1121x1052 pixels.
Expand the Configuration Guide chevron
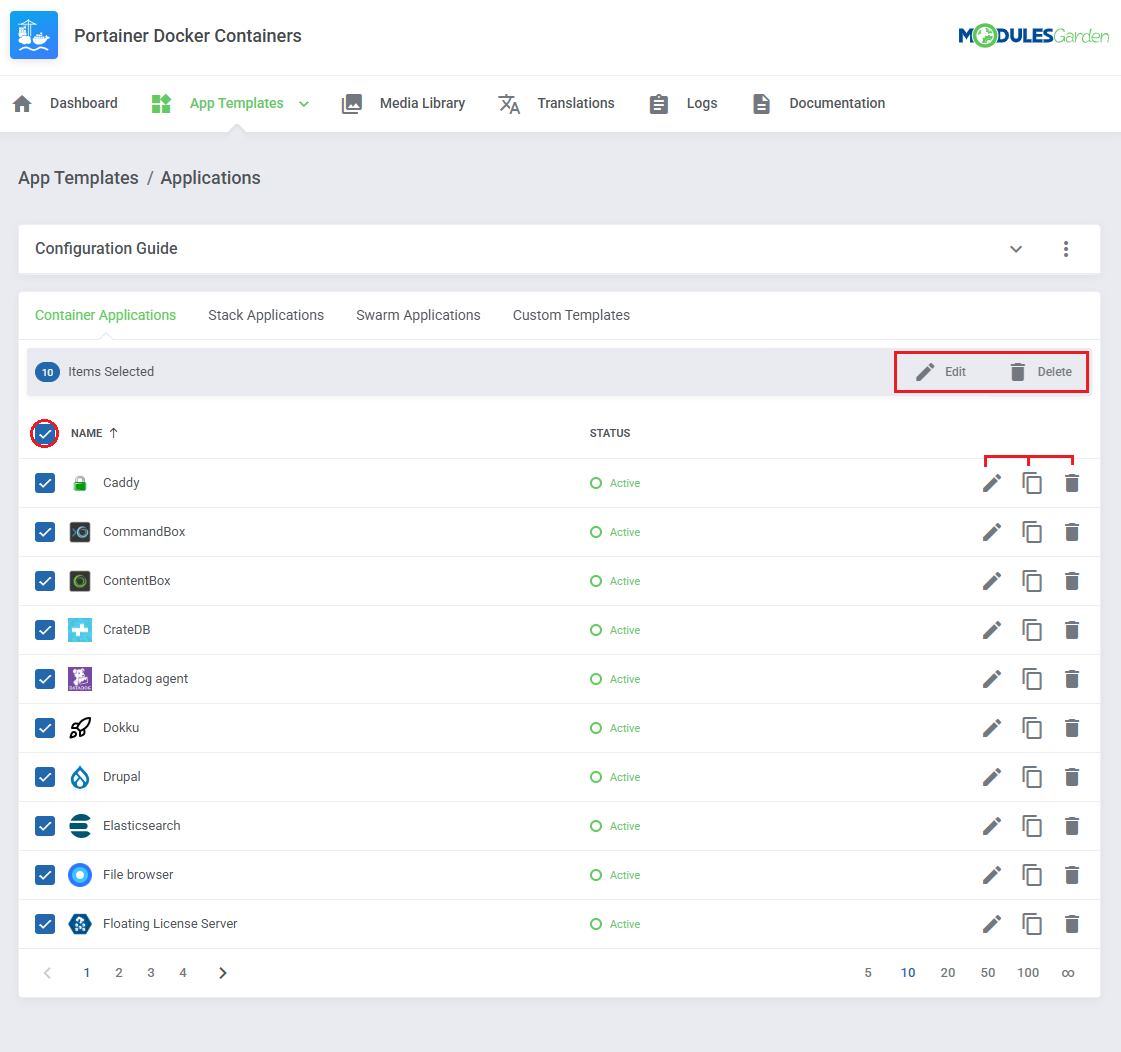[1016, 249]
